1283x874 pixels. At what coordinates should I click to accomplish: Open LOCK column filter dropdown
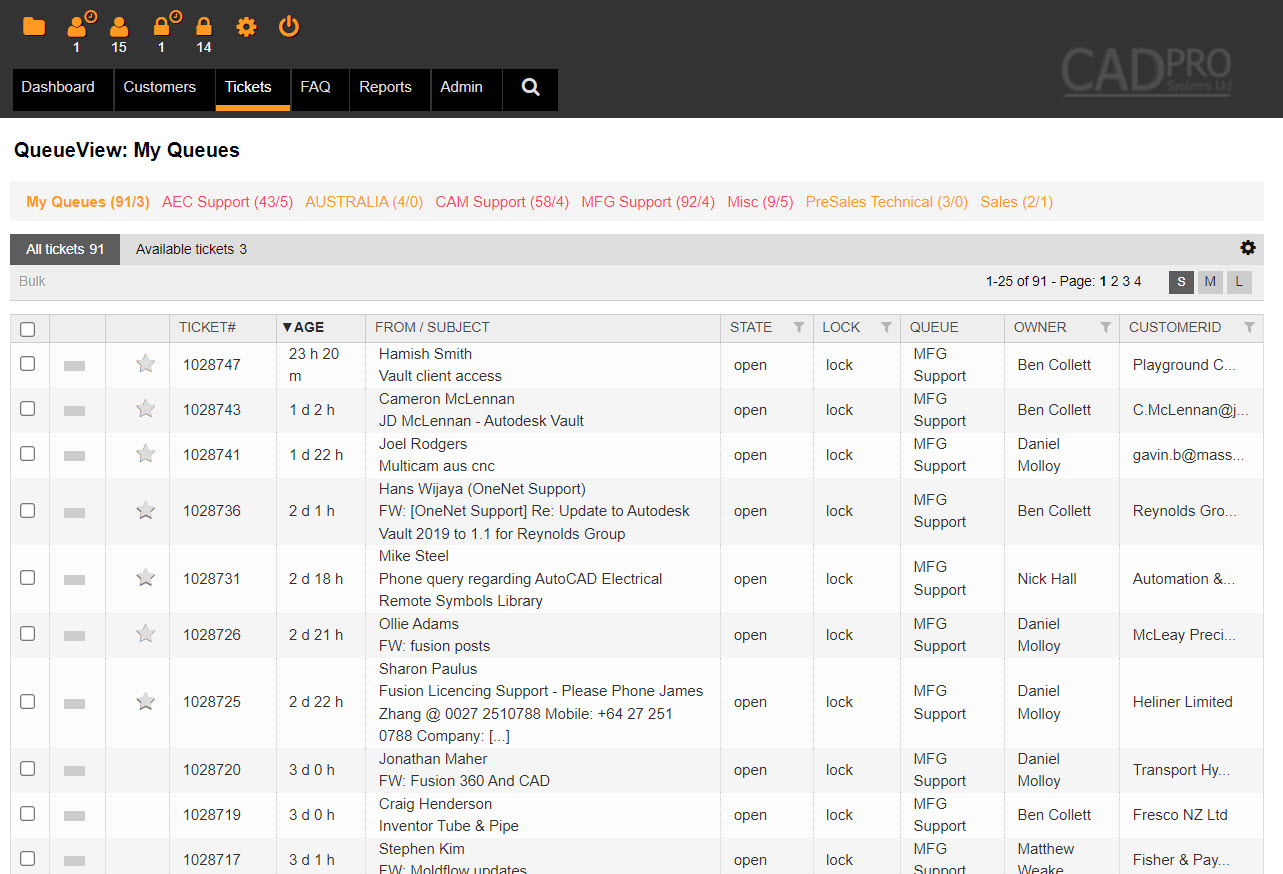pos(886,328)
